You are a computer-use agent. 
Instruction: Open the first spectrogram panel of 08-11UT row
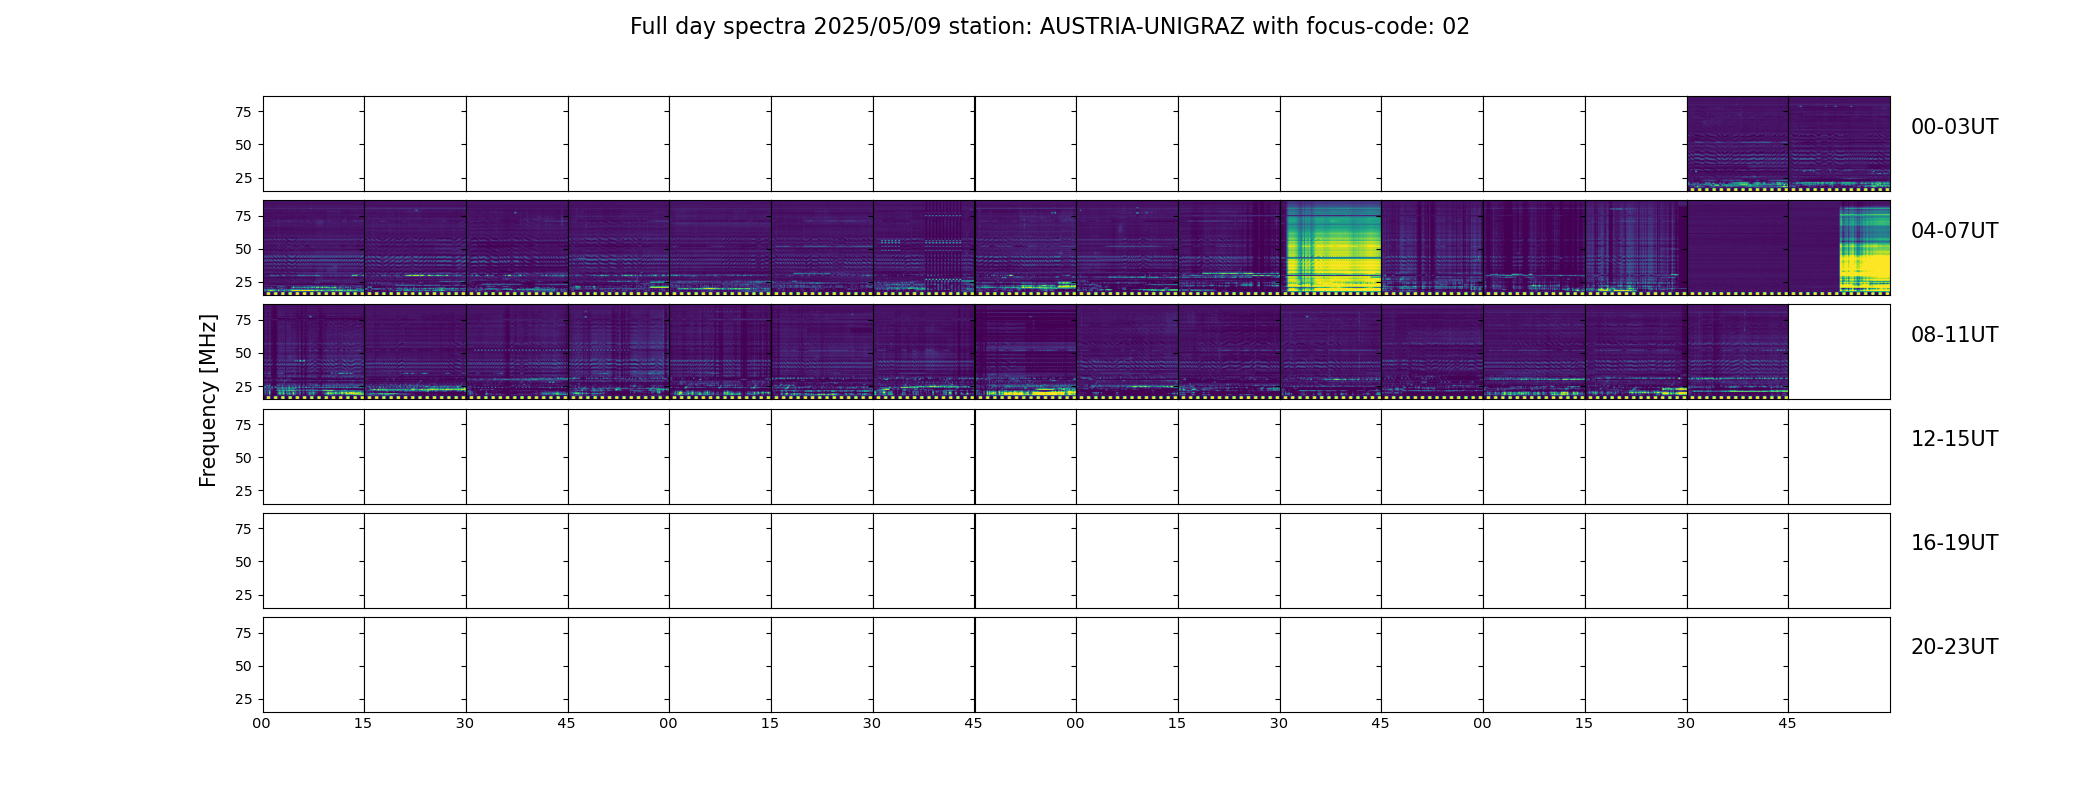pyautogui.click(x=313, y=352)
